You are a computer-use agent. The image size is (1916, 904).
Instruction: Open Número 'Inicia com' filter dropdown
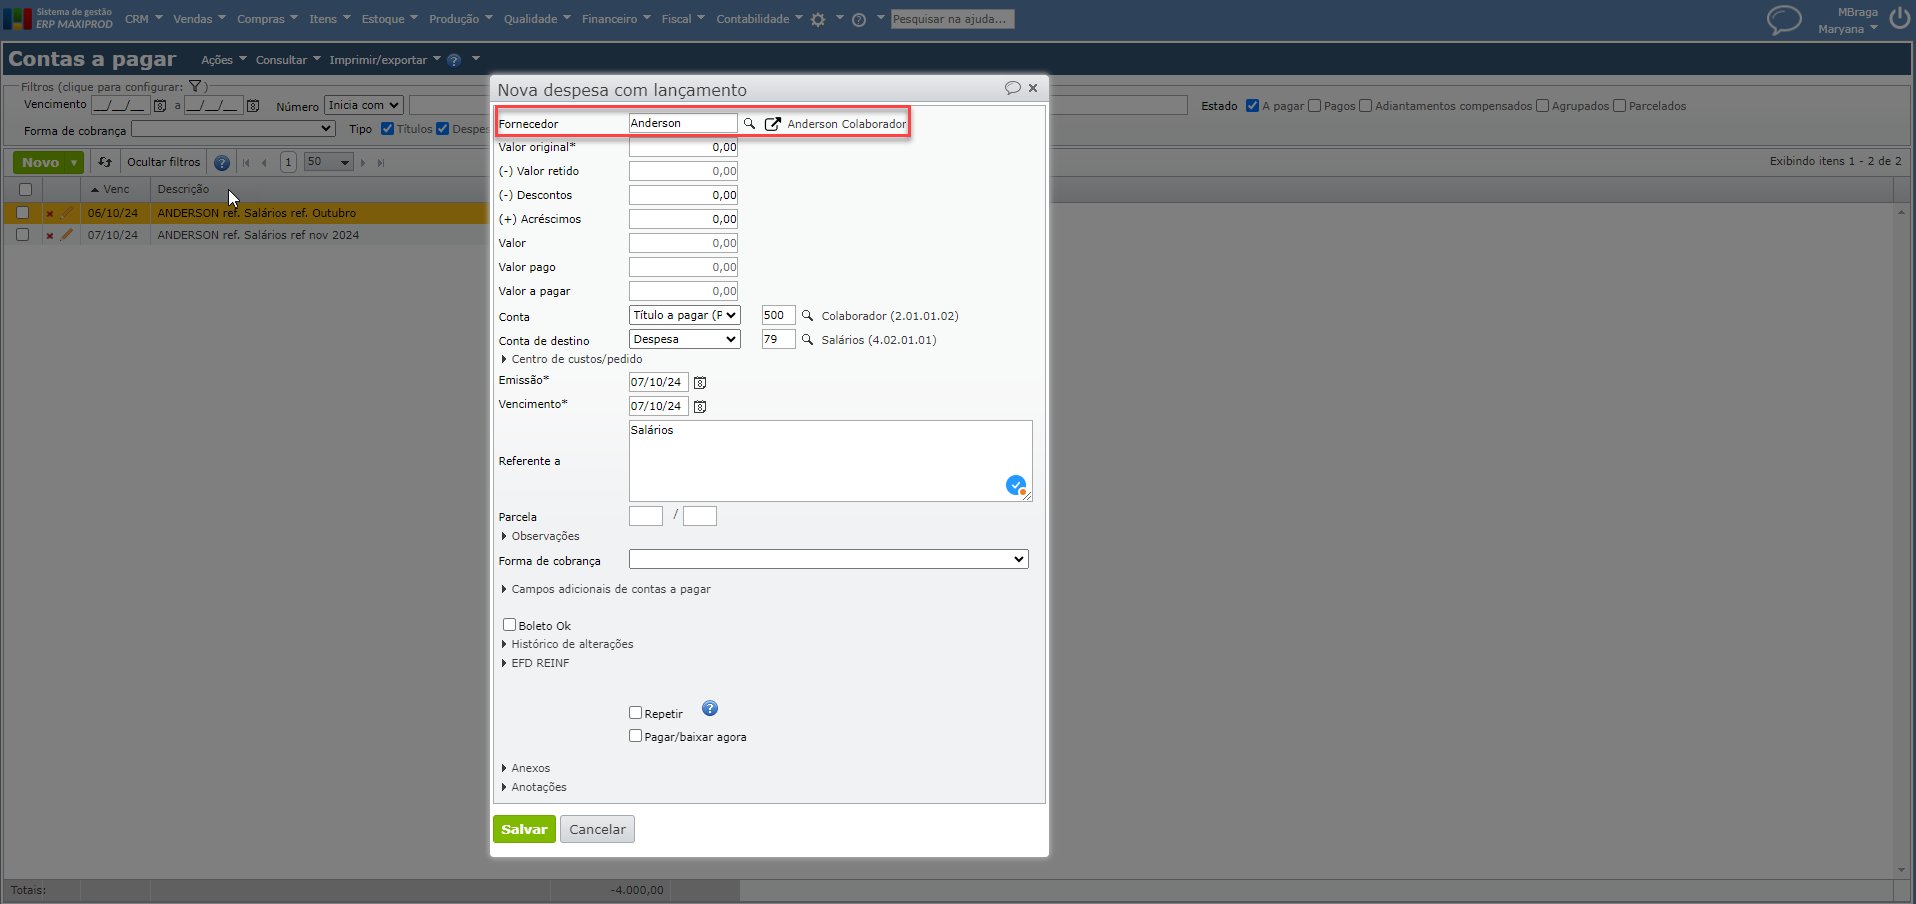(x=364, y=105)
